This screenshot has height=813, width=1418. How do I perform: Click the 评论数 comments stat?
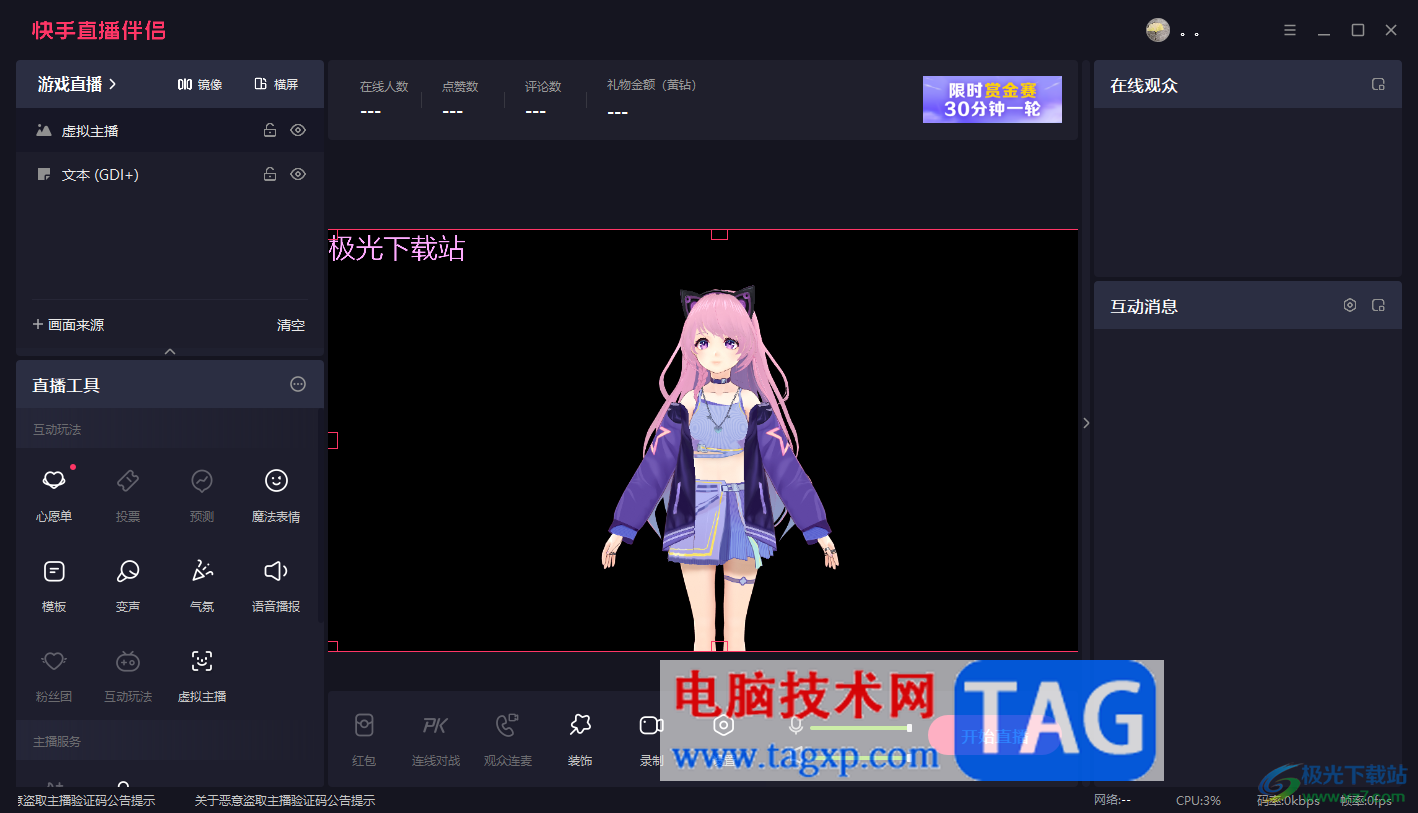click(x=543, y=99)
